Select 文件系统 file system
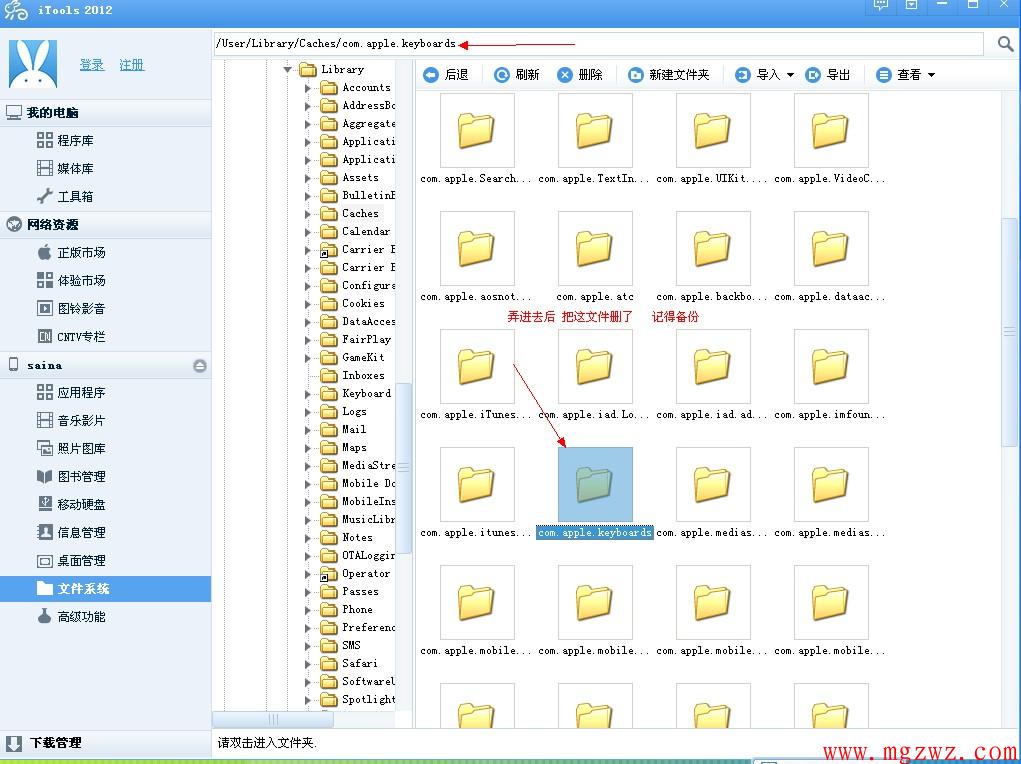This screenshot has height=764, width=1021. click(105, 588)
